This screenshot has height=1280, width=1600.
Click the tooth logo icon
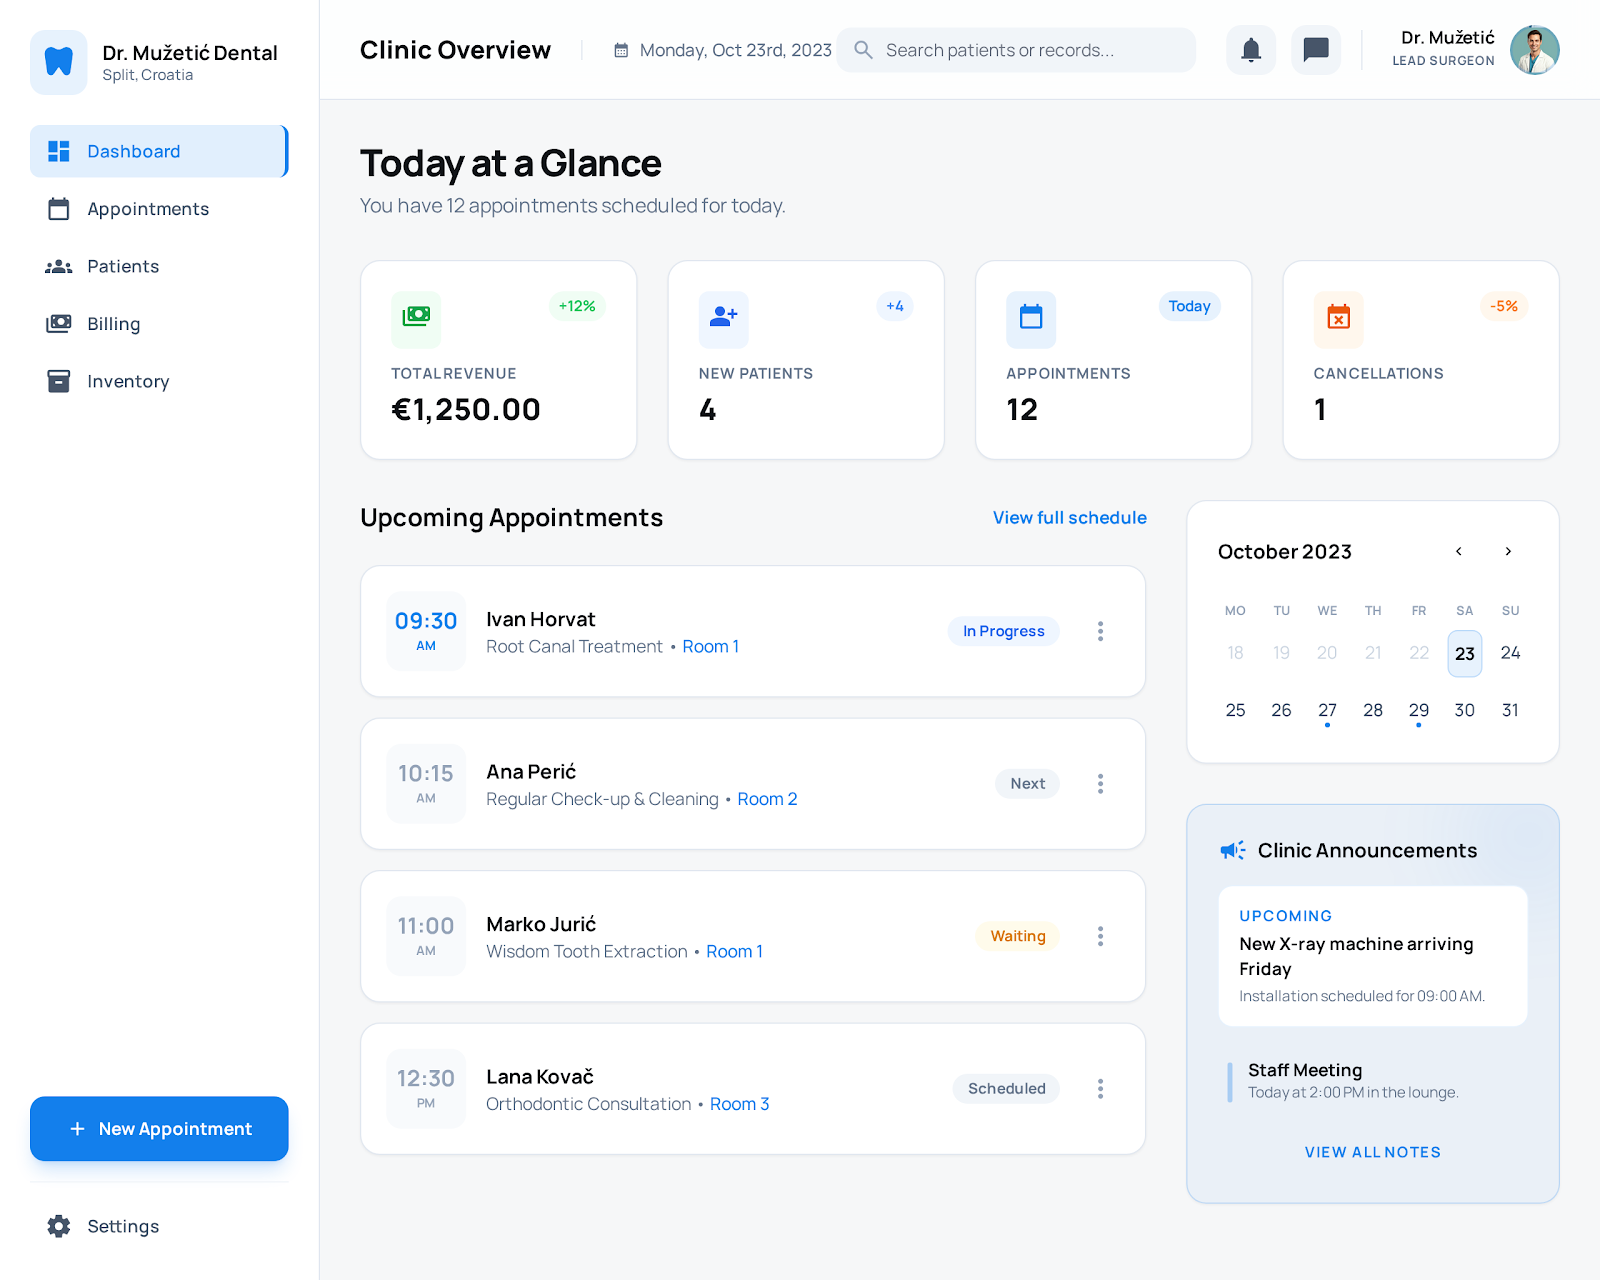click(59, 62)
